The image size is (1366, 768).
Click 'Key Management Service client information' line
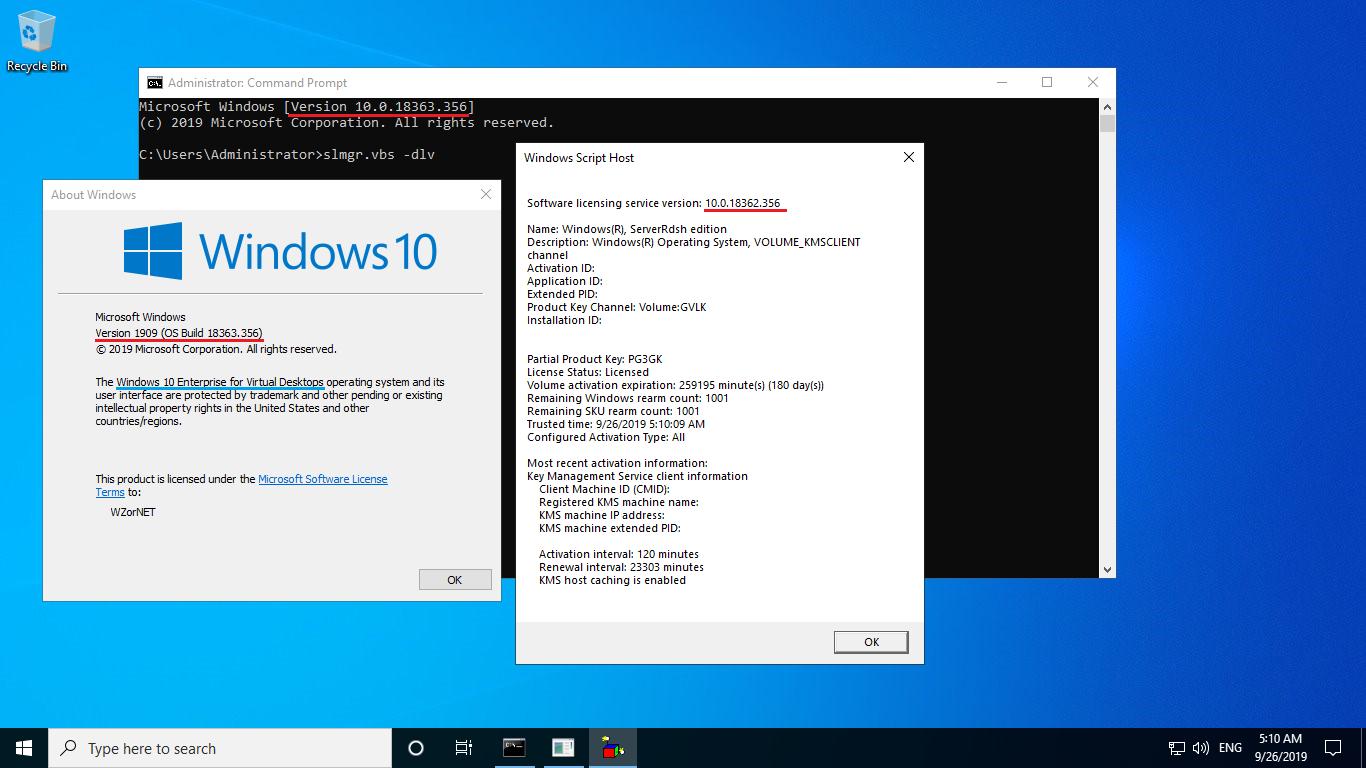click(638, 476)
